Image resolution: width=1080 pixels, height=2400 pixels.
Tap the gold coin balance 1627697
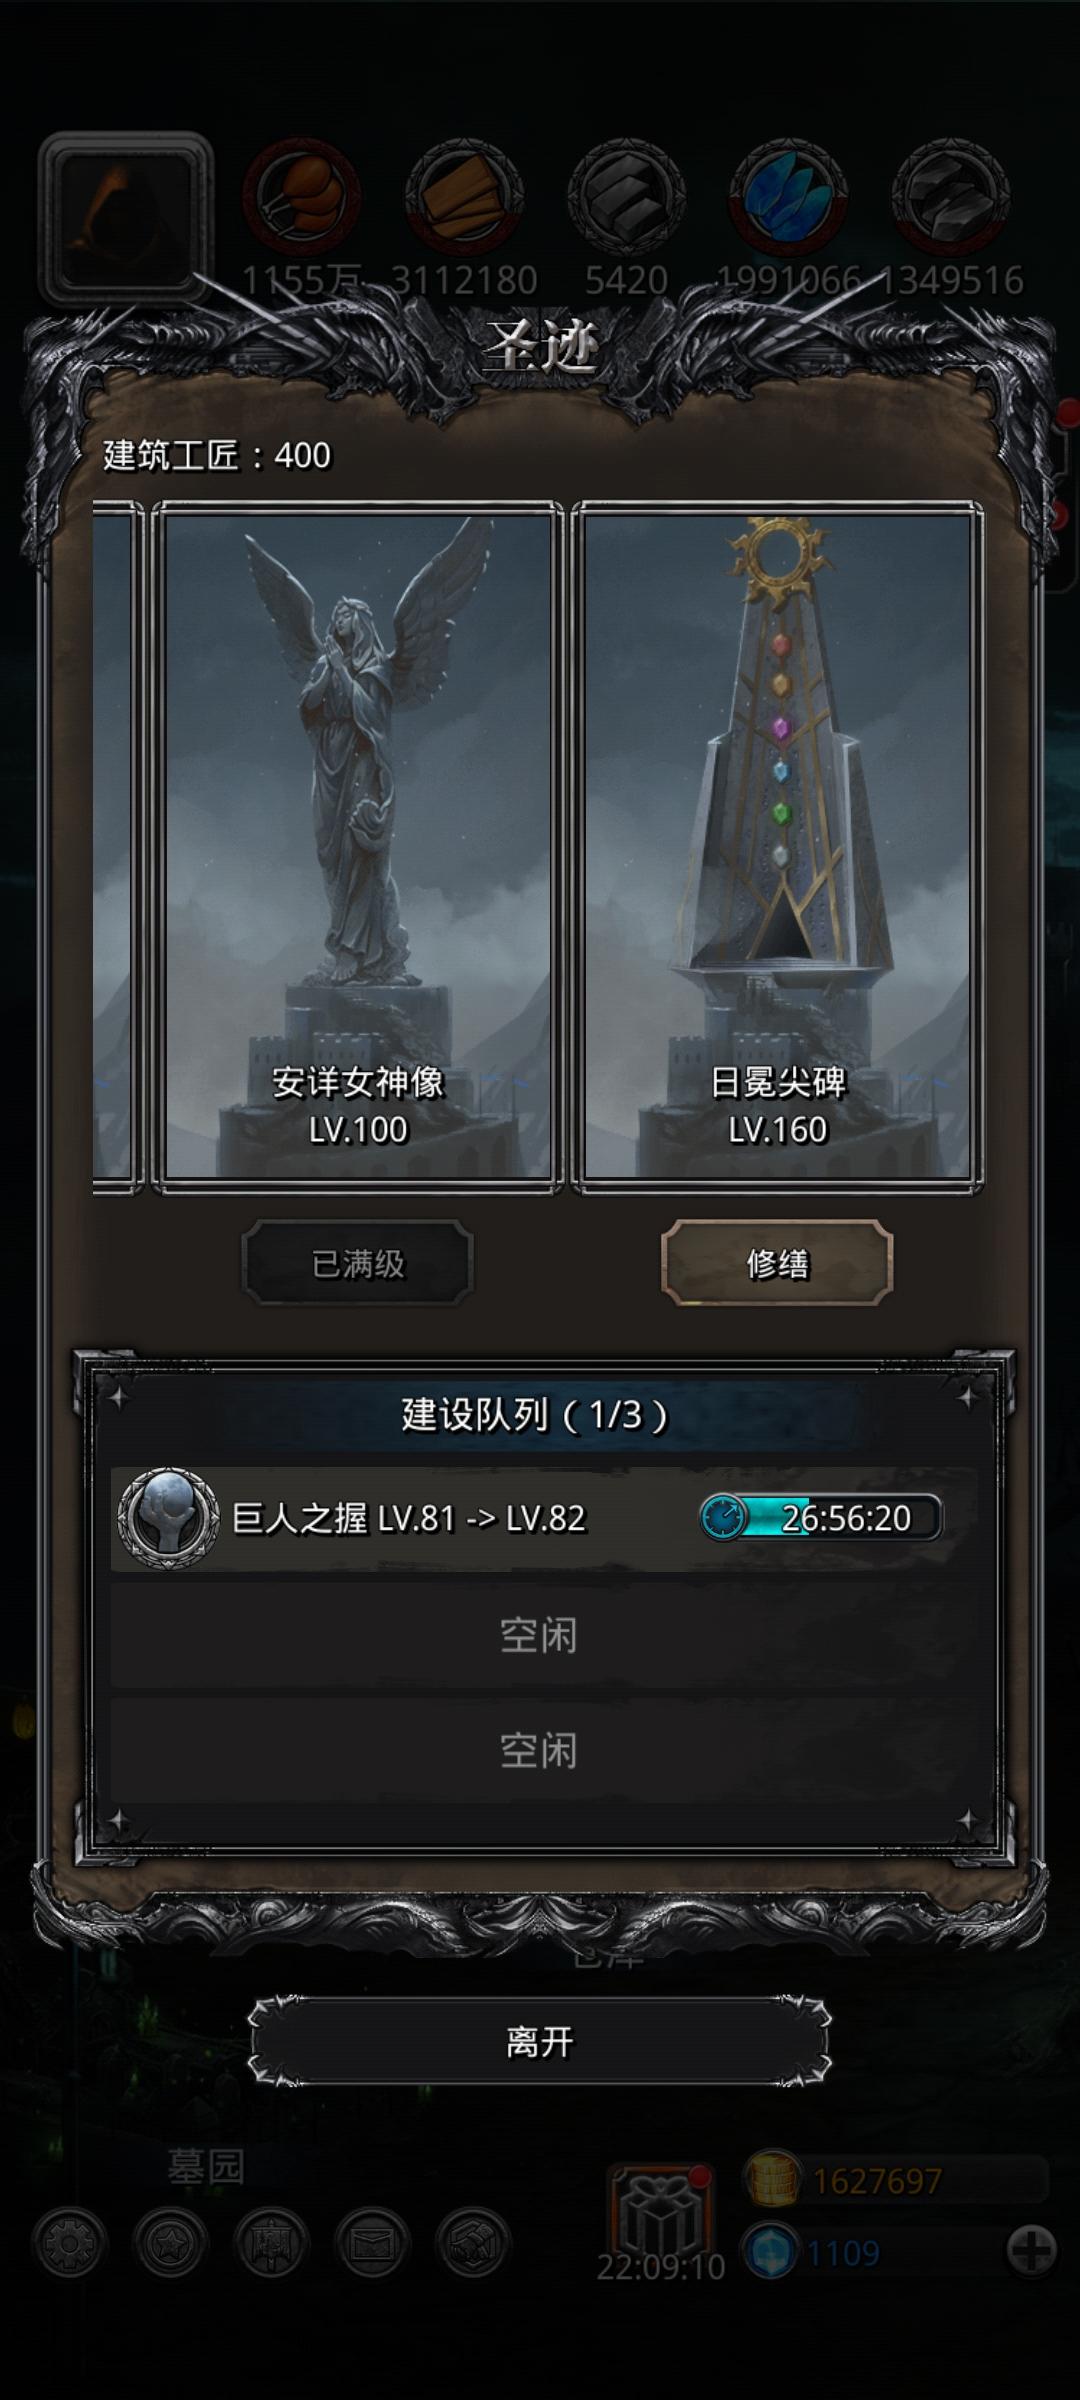click(x=878, y=2180)
